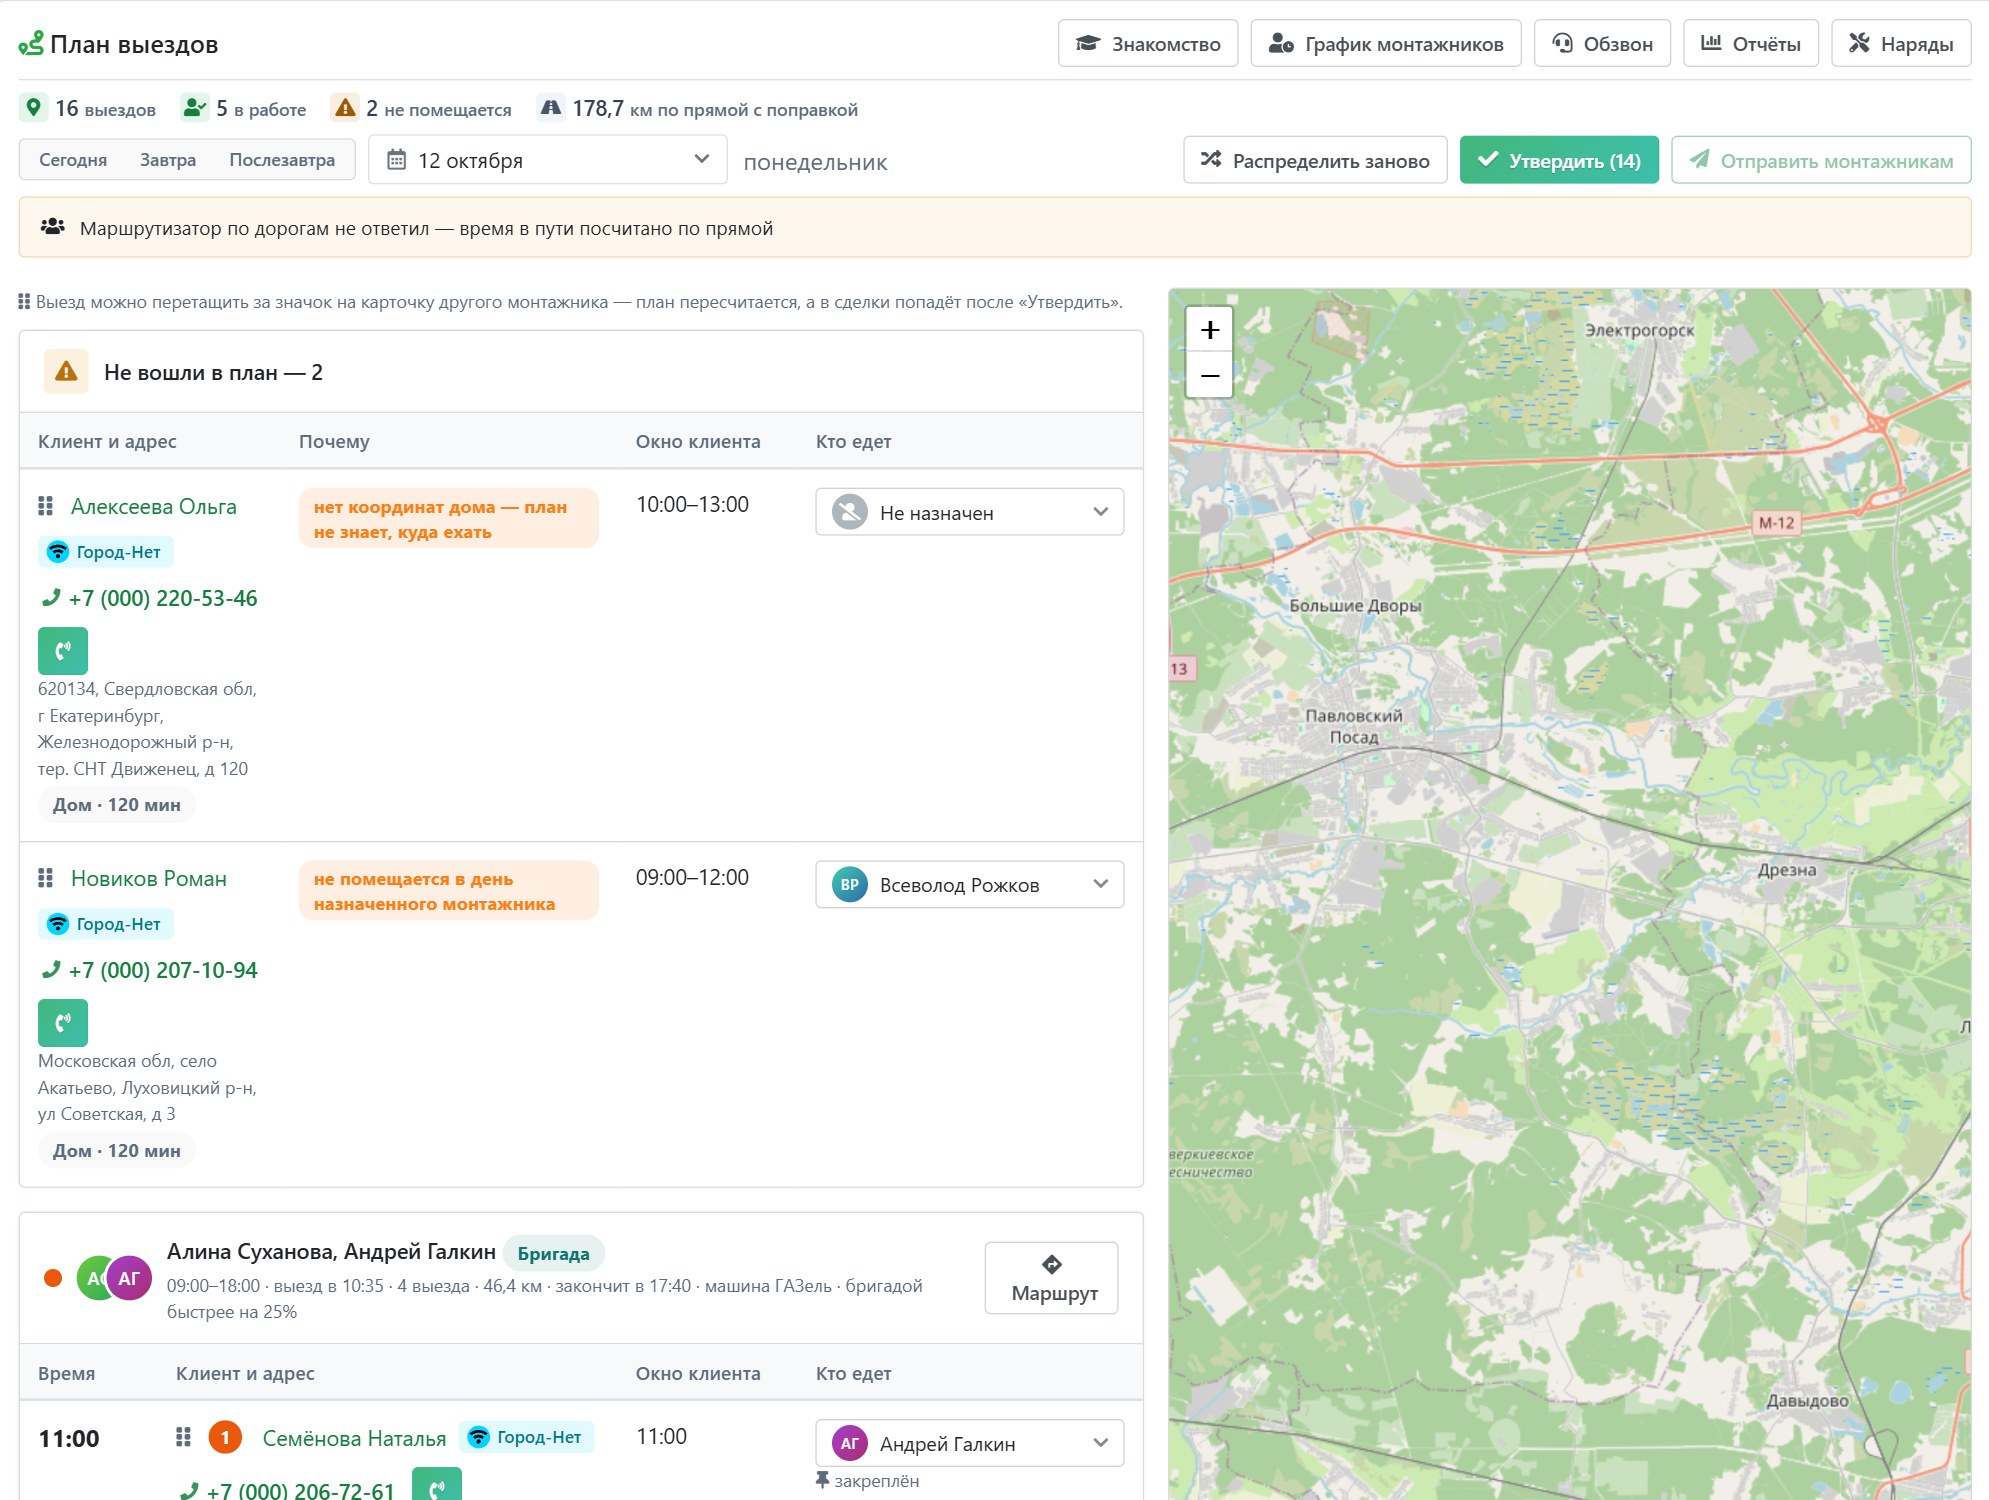Click Распределить заново button
The width and height of the screenshot is (1989, 1500).
pyautogui.click(x=1315, y=160)
